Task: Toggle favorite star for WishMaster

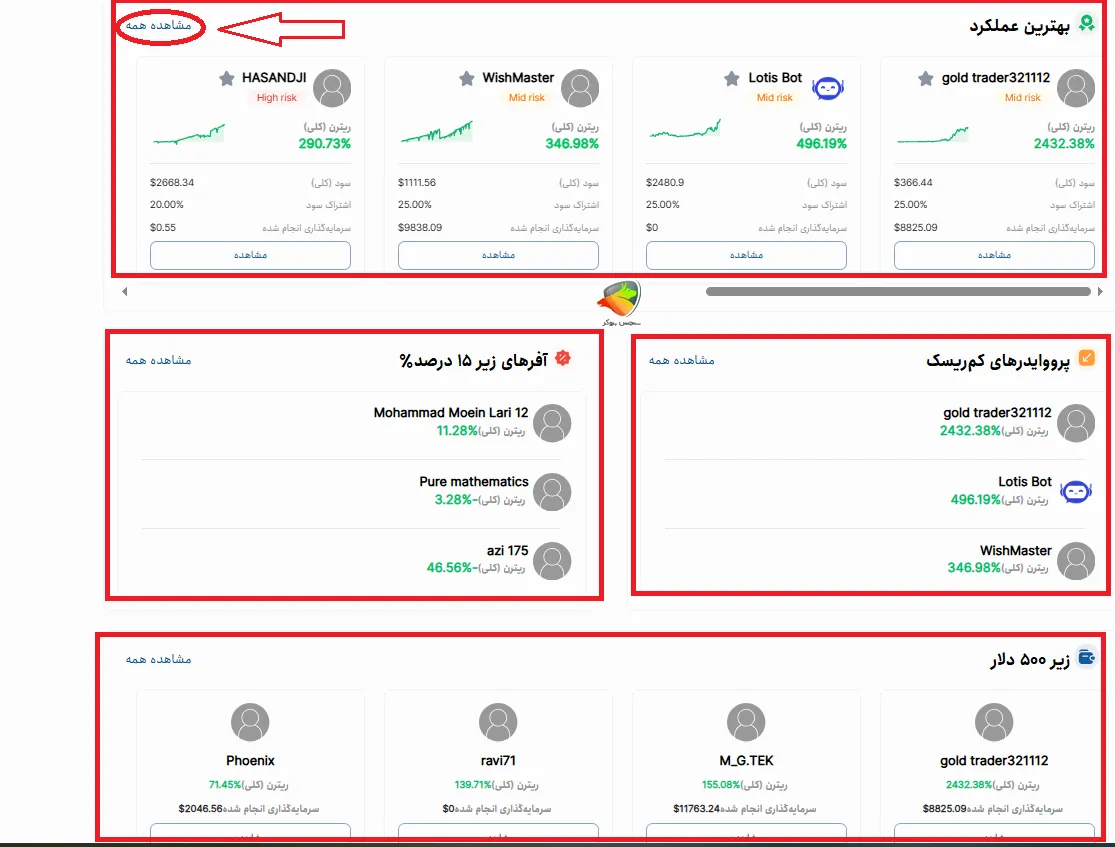Action: [x=466, y=79]
